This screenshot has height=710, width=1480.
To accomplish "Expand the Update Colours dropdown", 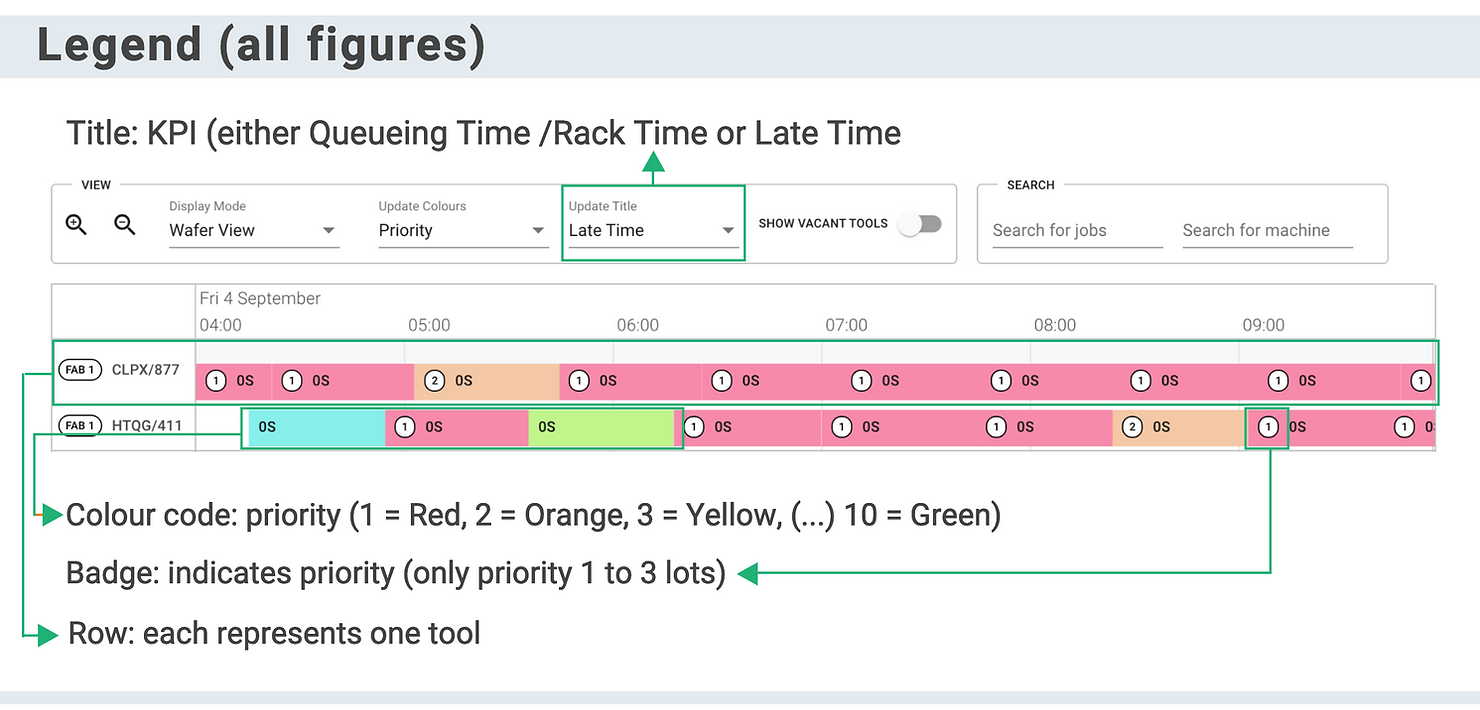I will 462,230.
